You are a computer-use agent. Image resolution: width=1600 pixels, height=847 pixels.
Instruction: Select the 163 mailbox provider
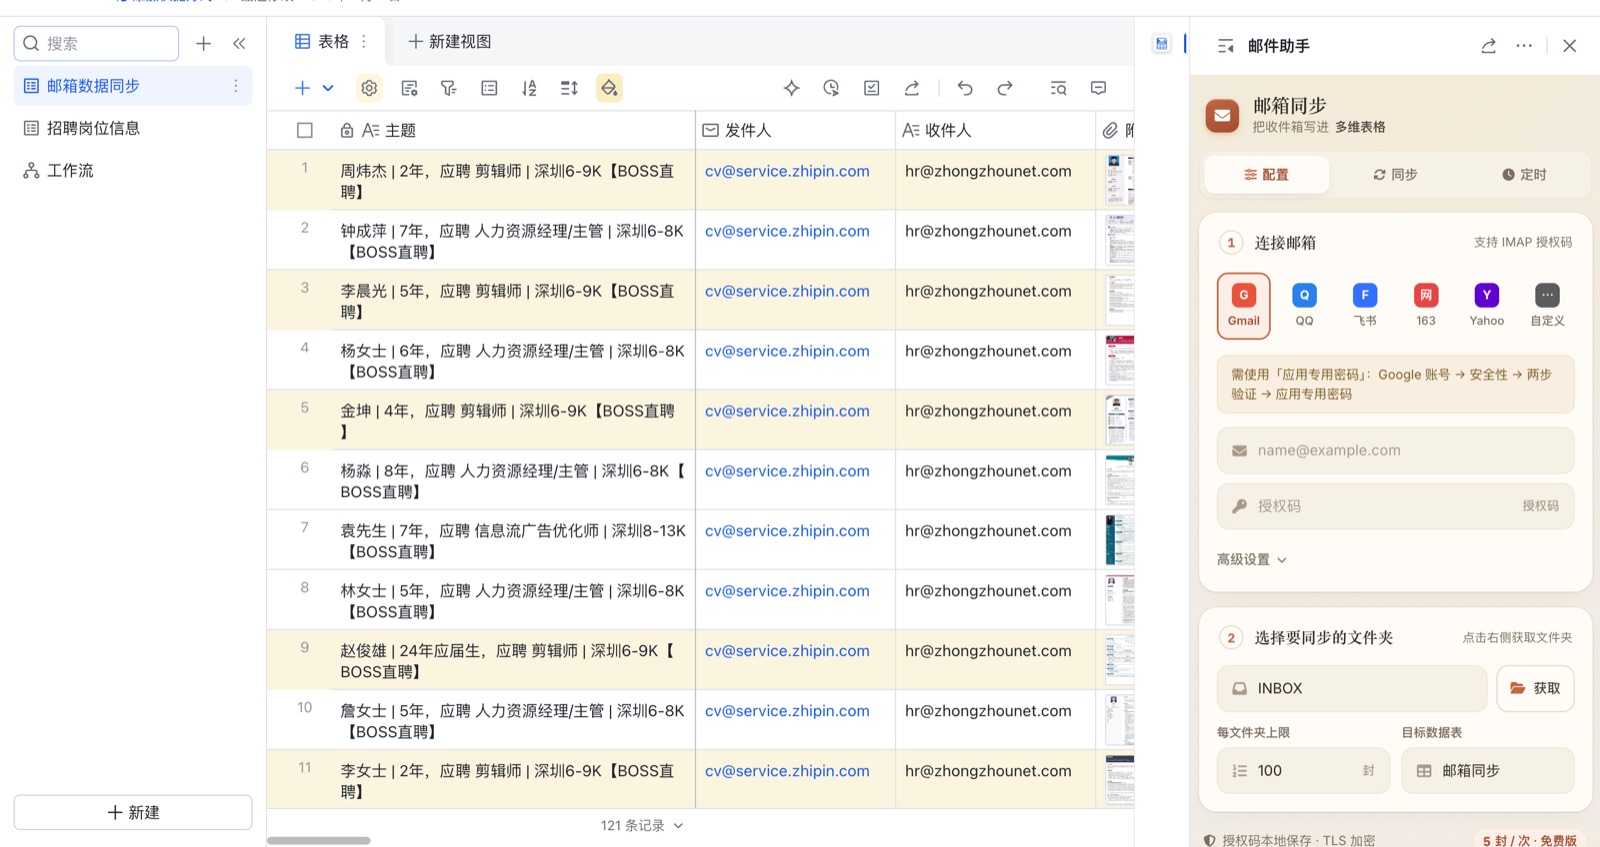pyautogui.click(x=1426, y=305)
